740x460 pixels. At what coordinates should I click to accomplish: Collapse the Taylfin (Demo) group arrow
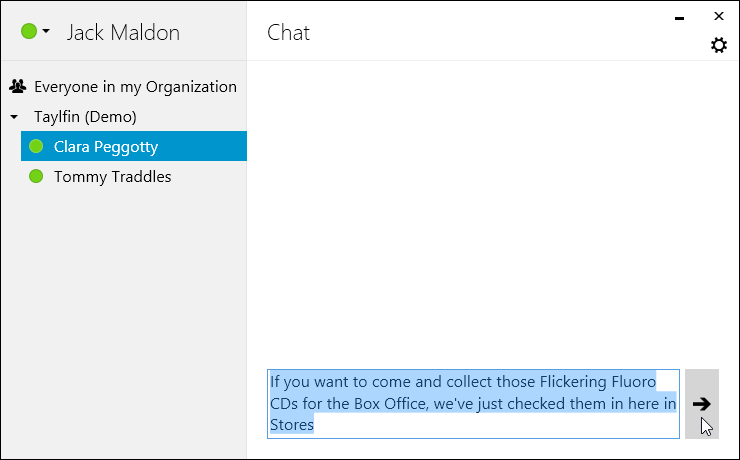click(x=14, y=117)
